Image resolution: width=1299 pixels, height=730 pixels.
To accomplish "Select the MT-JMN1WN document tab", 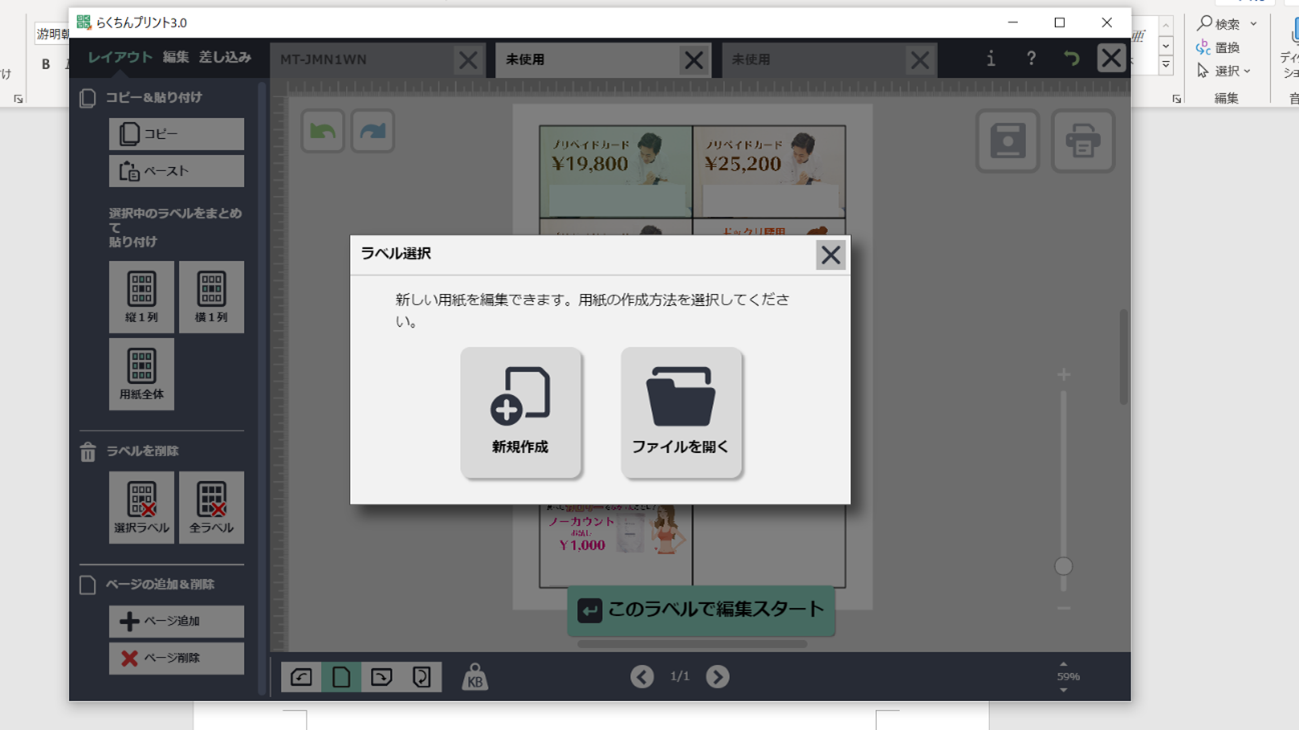I will (x=360, y=60).
